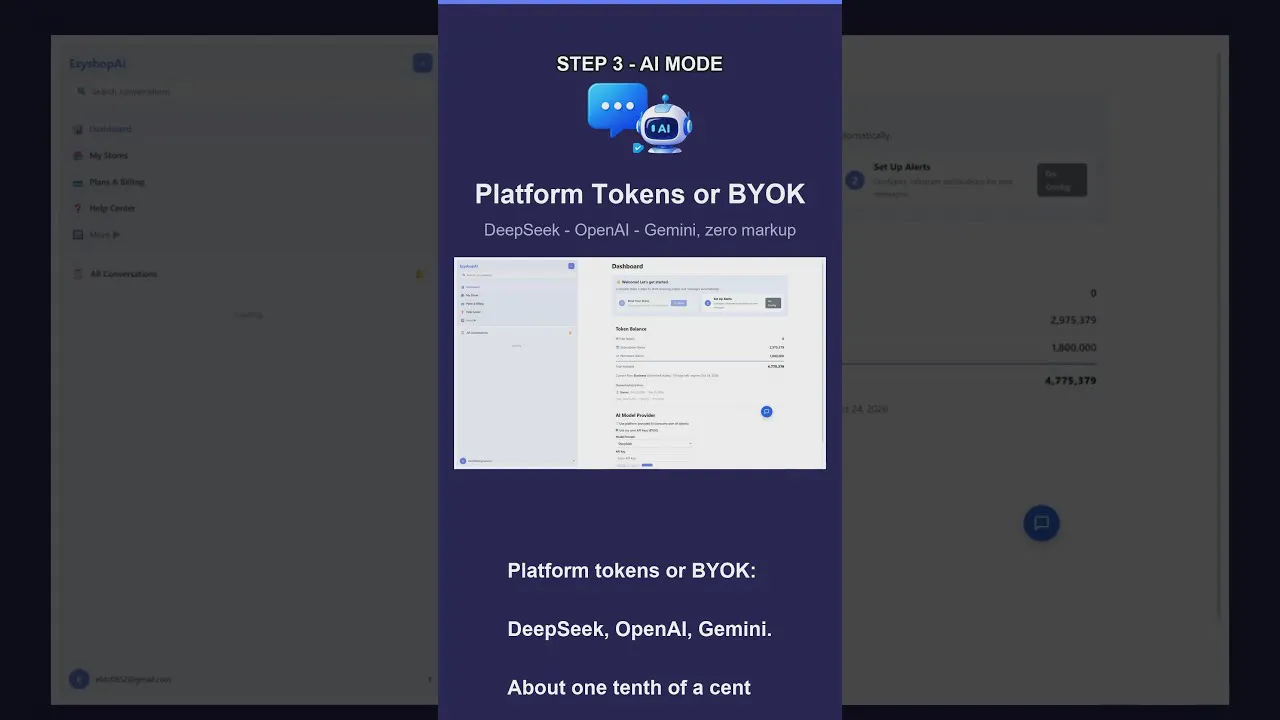The image size is (1280, 720).
Task: Click the blue Bind button in center thumbnail
Action: tap(679, 303)
